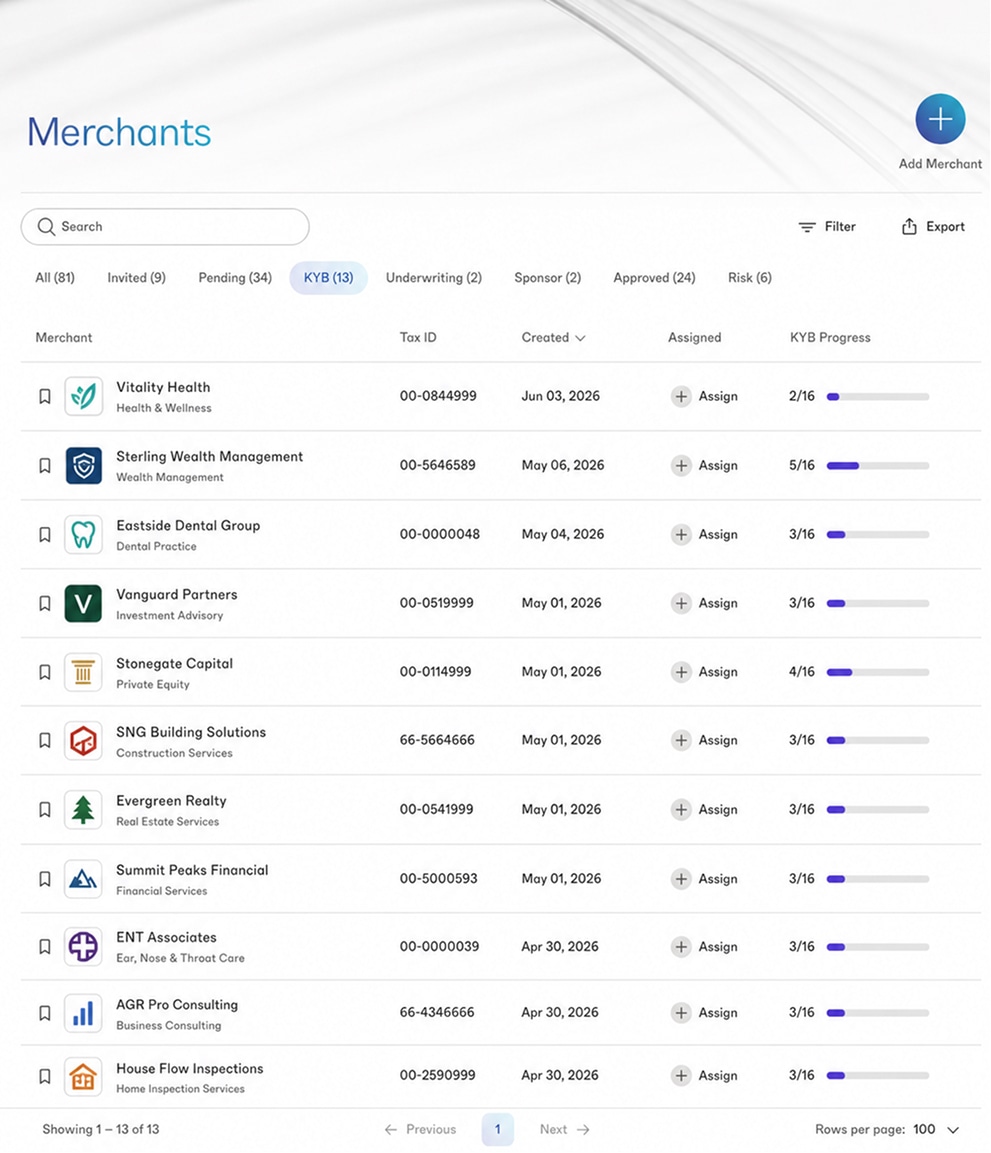Click the Summit Peaks Financial mountain logo

coord(83,879)
